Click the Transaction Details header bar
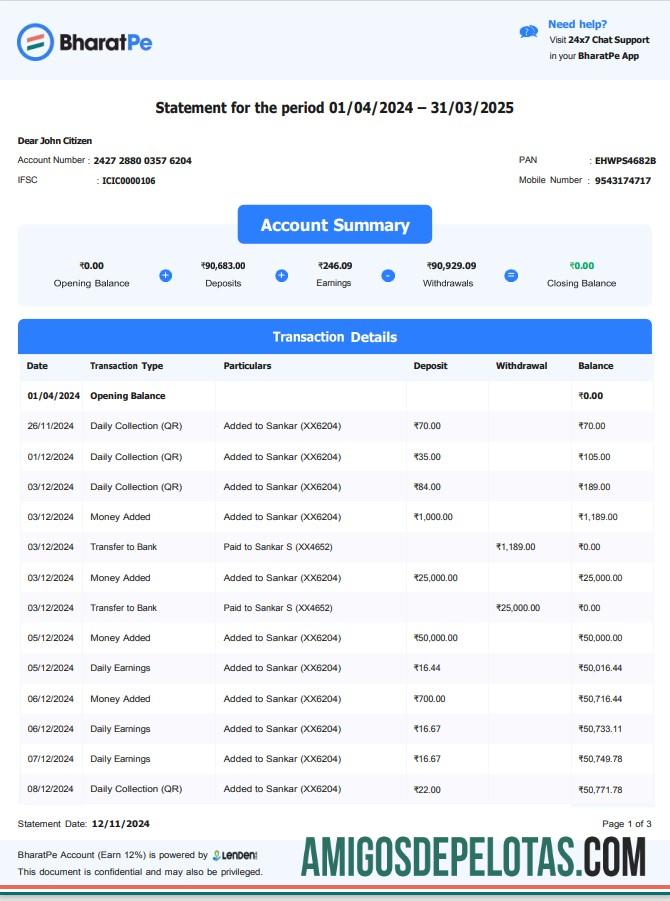 335,337
